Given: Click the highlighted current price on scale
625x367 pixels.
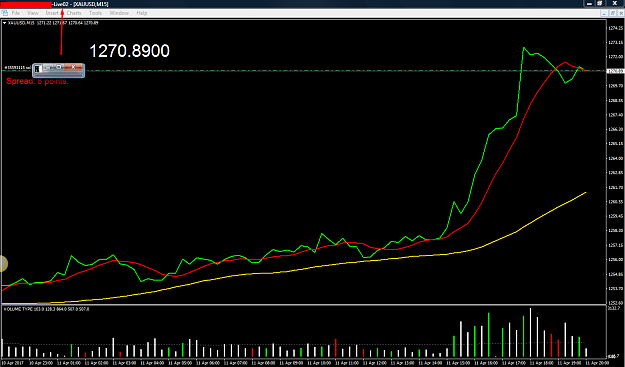Looking at the screenshot, I should point(615,71).
